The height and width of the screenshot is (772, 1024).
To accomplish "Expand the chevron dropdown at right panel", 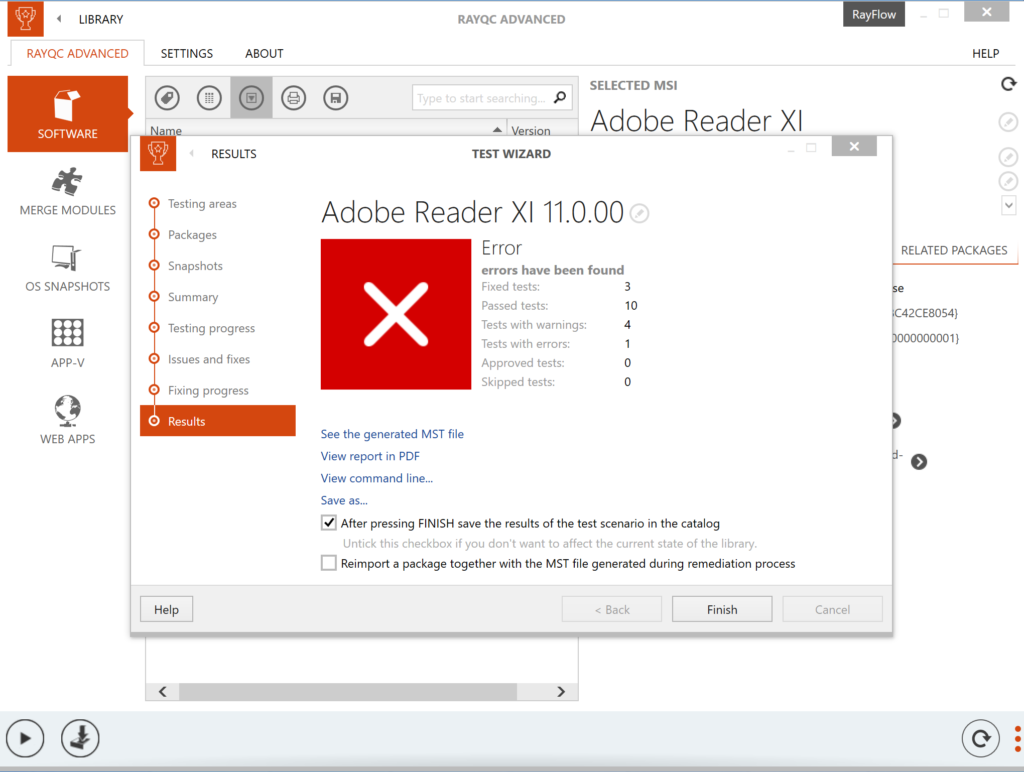I will tap(1008, 205).
